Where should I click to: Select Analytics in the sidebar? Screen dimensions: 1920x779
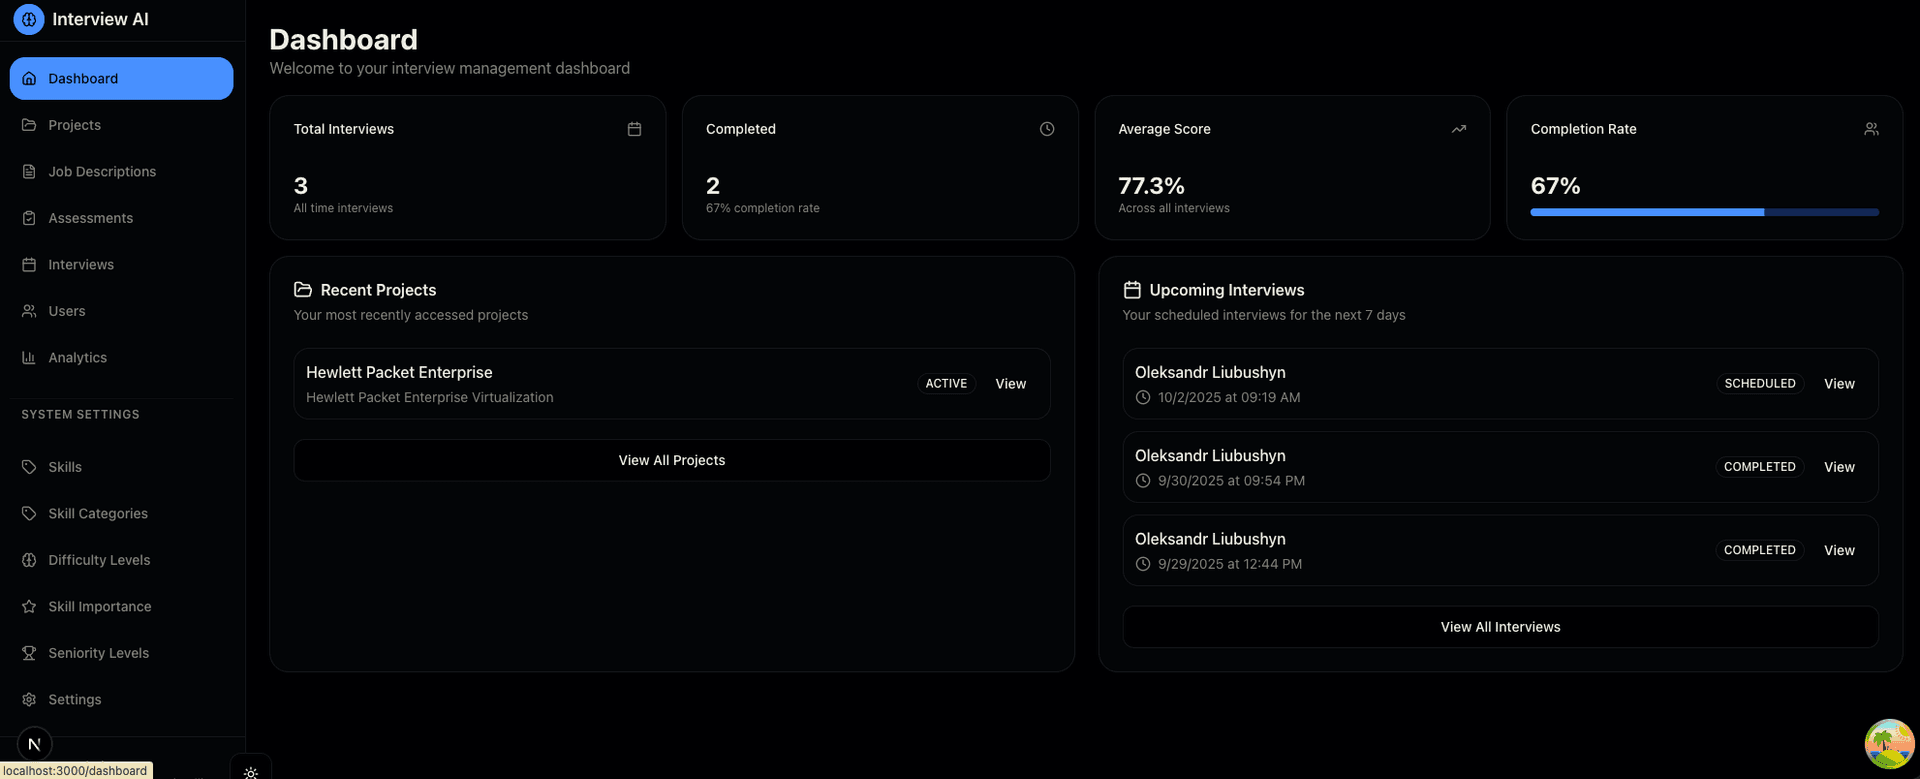(x=77, y=358)
